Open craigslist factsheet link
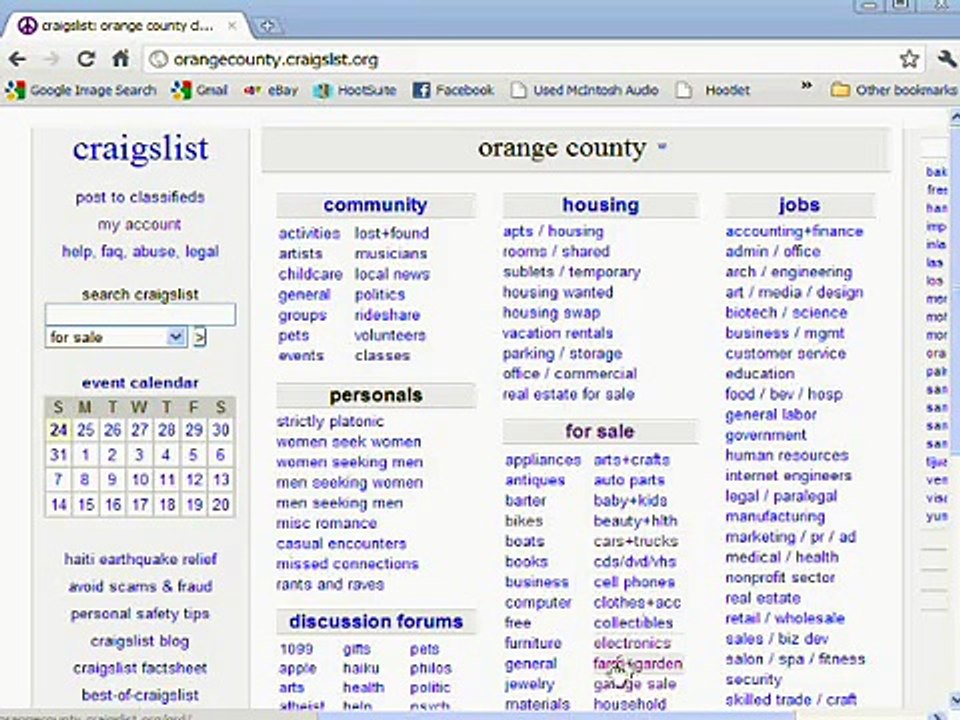The width and height of the screenshot is (960, 720). [x=140, y=668]
